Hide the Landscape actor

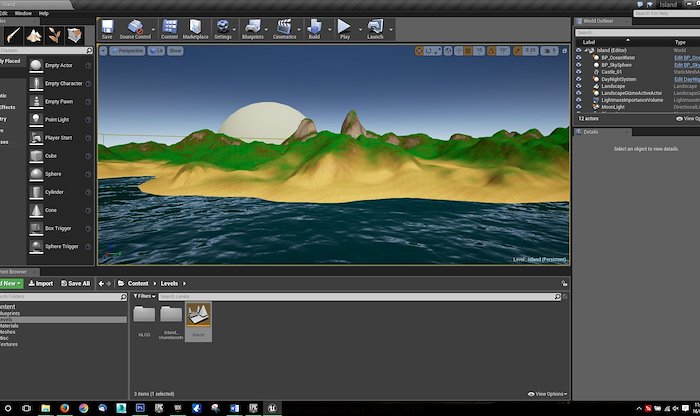[579, 86]
